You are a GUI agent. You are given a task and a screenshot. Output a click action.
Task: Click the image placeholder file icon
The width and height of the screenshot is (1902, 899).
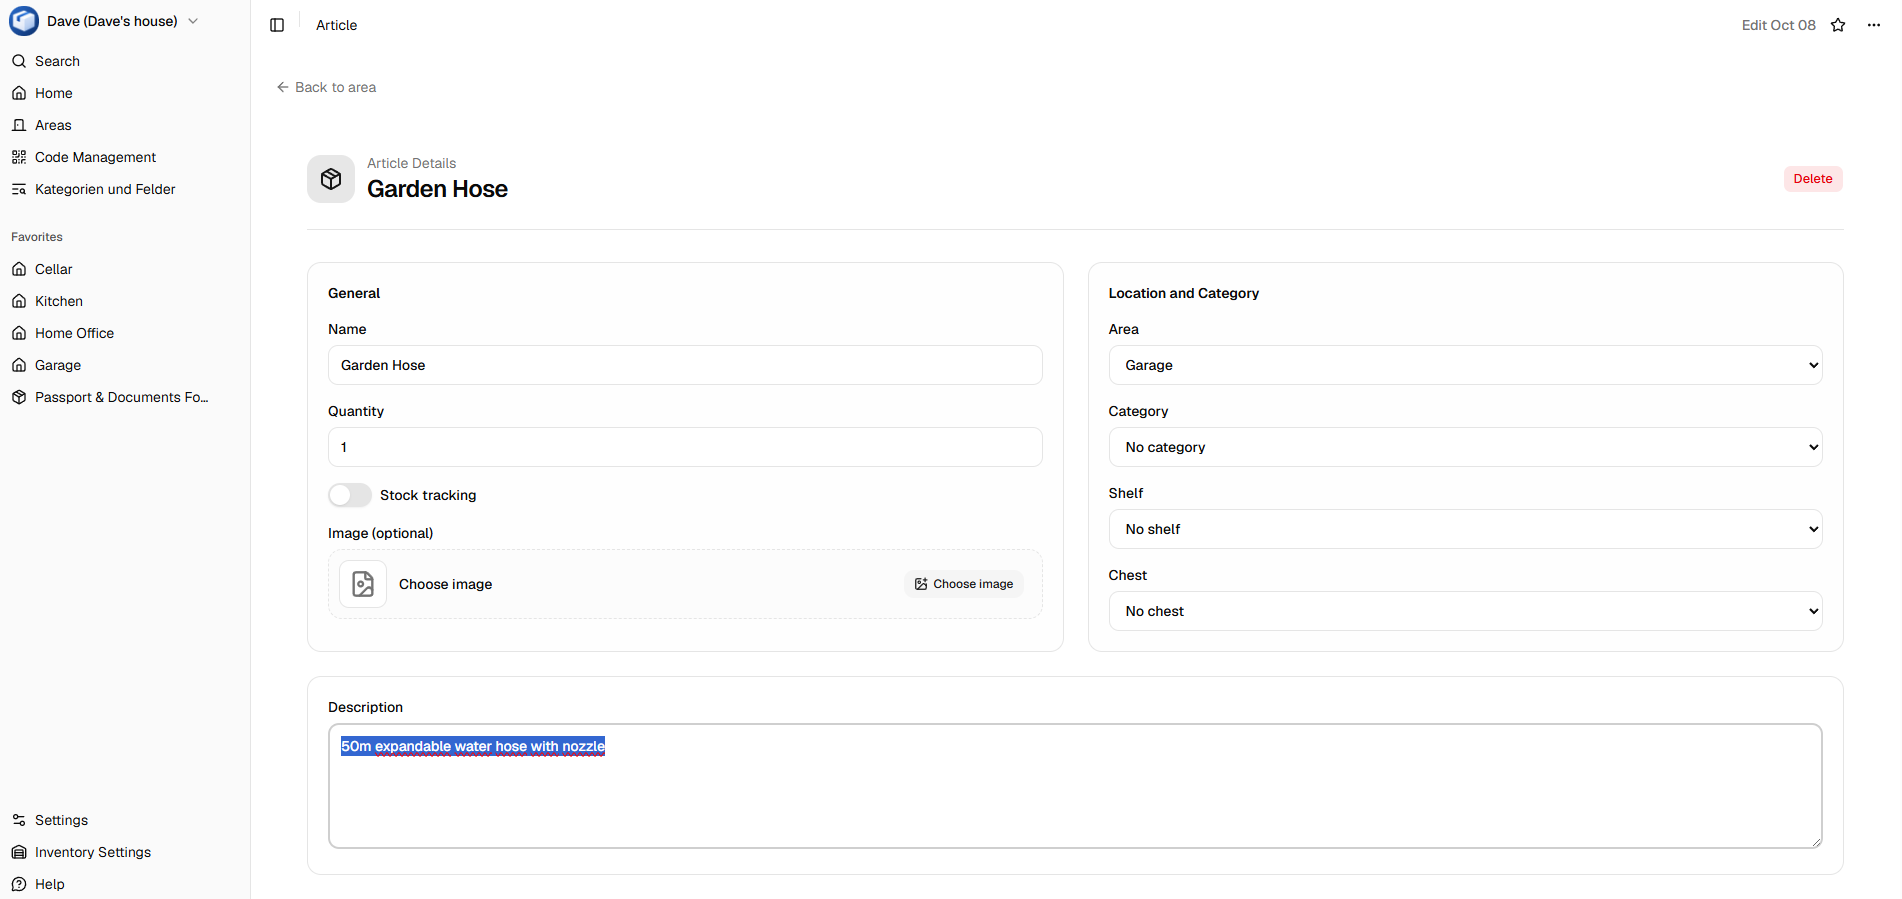click(363, 584)
